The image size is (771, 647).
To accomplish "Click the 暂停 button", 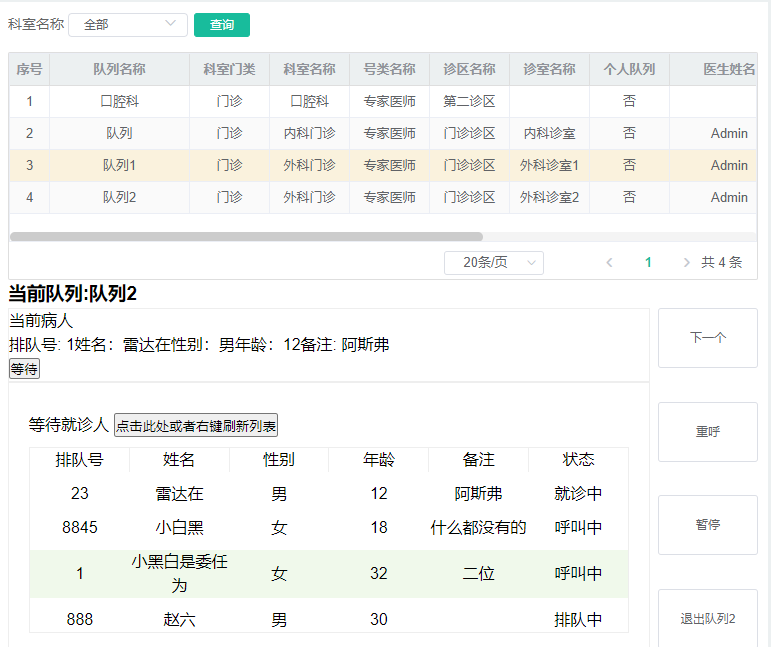I will (708, 525).
